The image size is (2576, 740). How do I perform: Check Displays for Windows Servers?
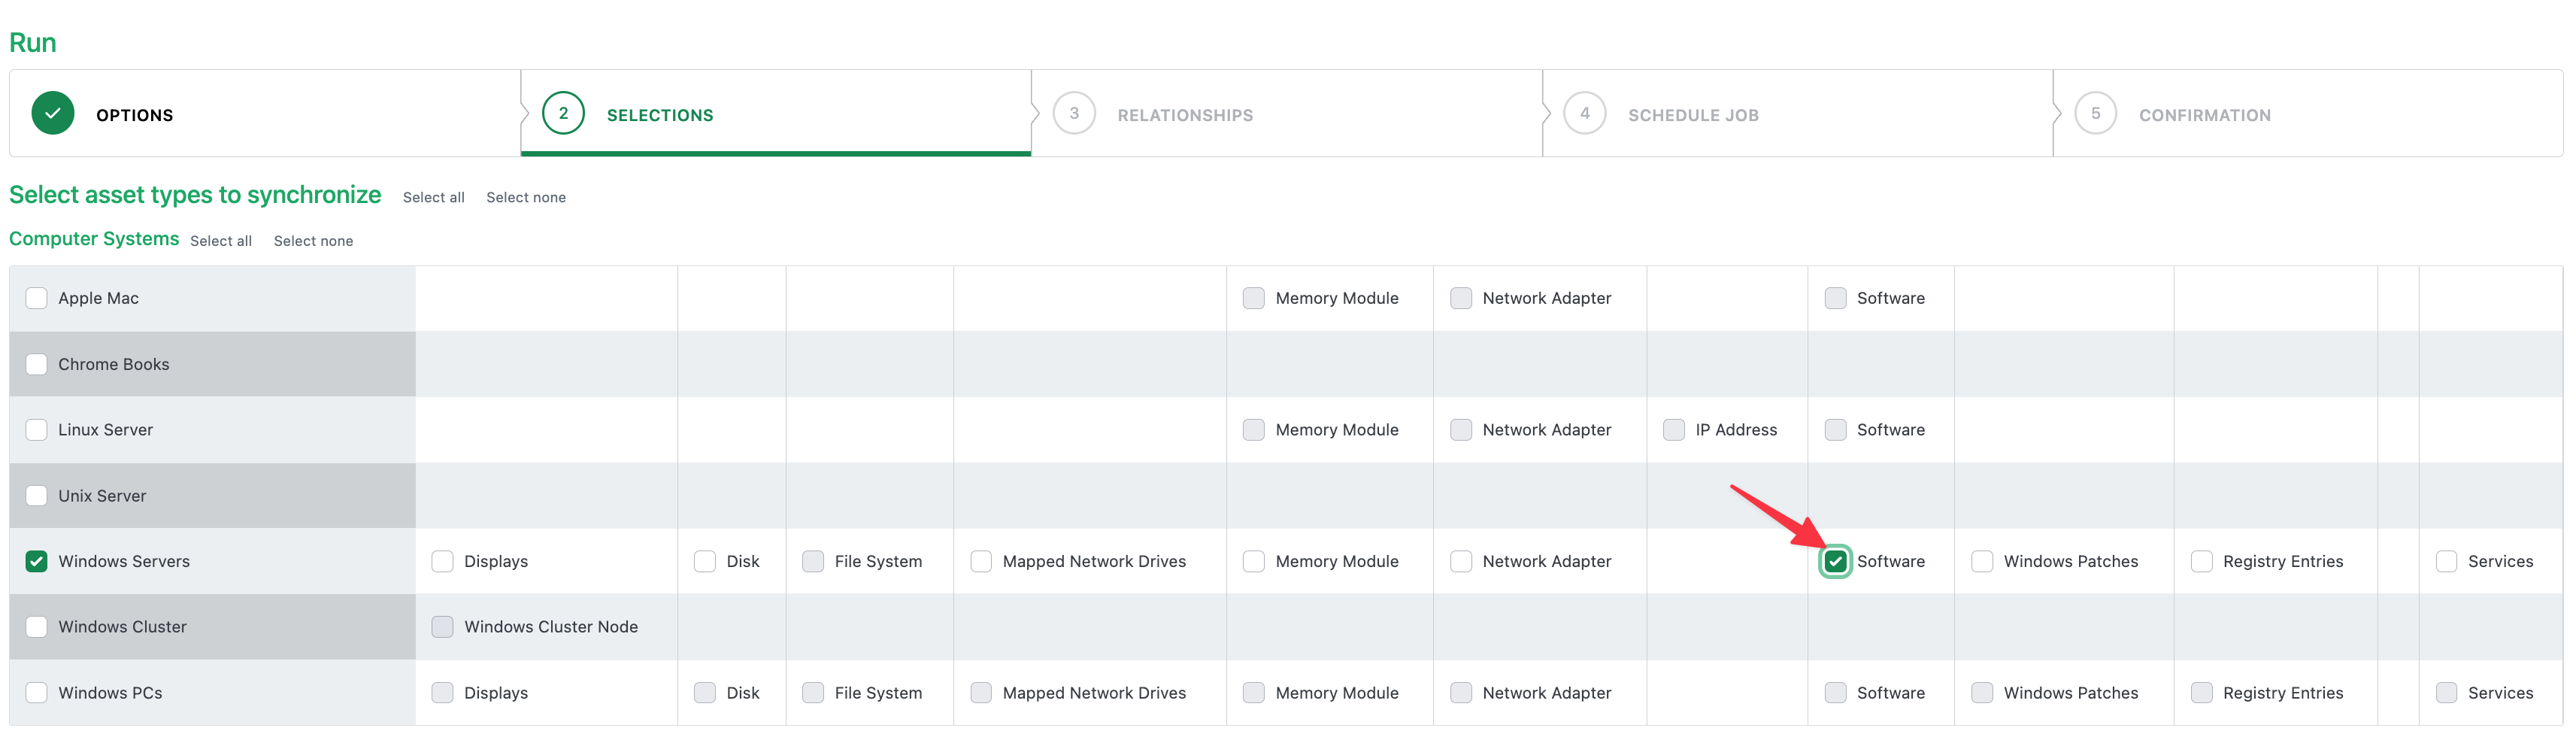point(443,561)
